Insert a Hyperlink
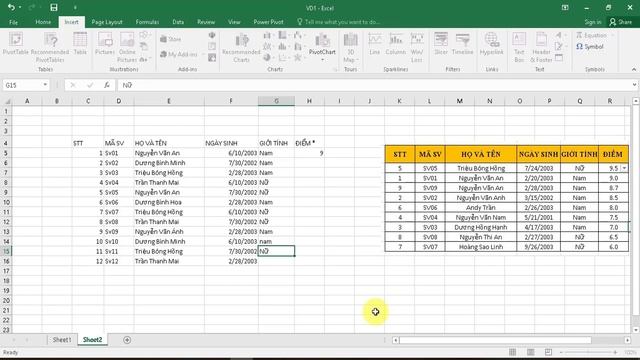This screenshot has width=640, height=360. tap(491, 44)
